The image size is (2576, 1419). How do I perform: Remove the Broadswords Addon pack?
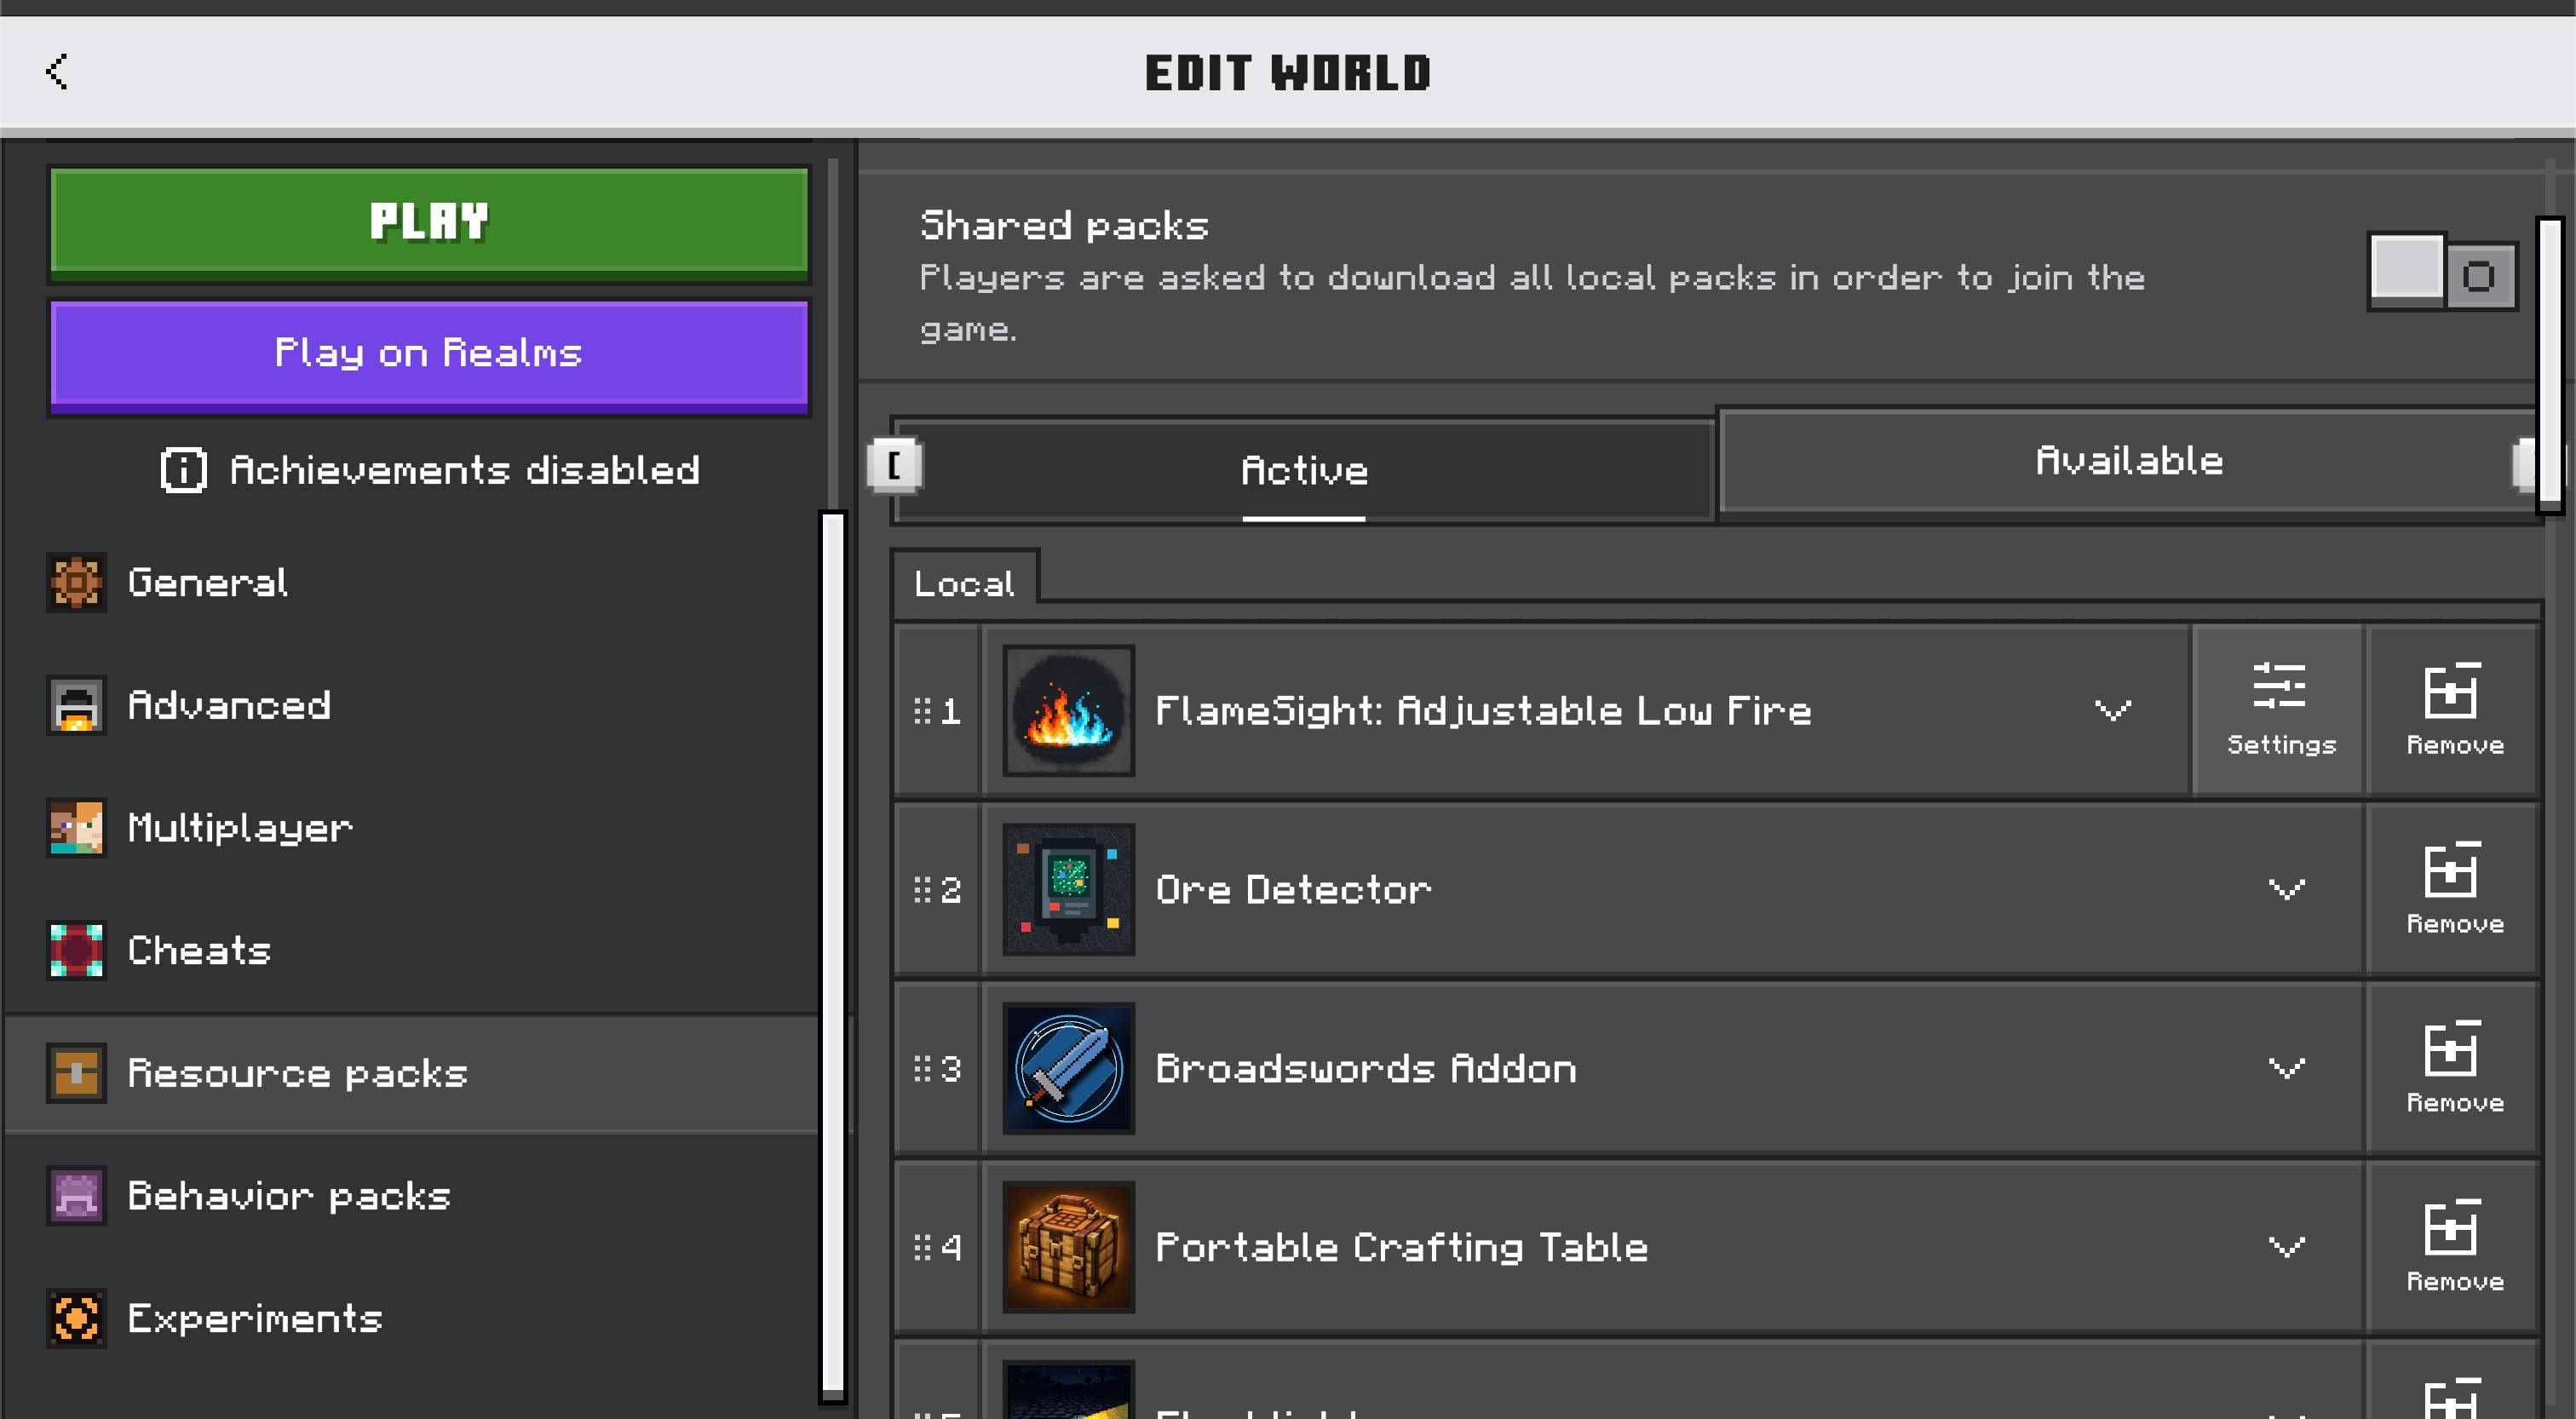click(x=2454, y=1068)
